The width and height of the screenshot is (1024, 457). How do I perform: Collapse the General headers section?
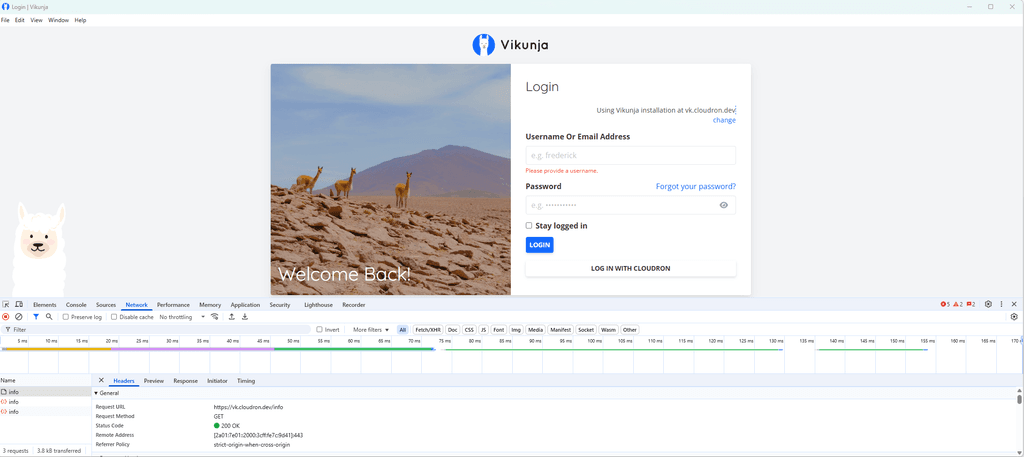coord(97,393)
